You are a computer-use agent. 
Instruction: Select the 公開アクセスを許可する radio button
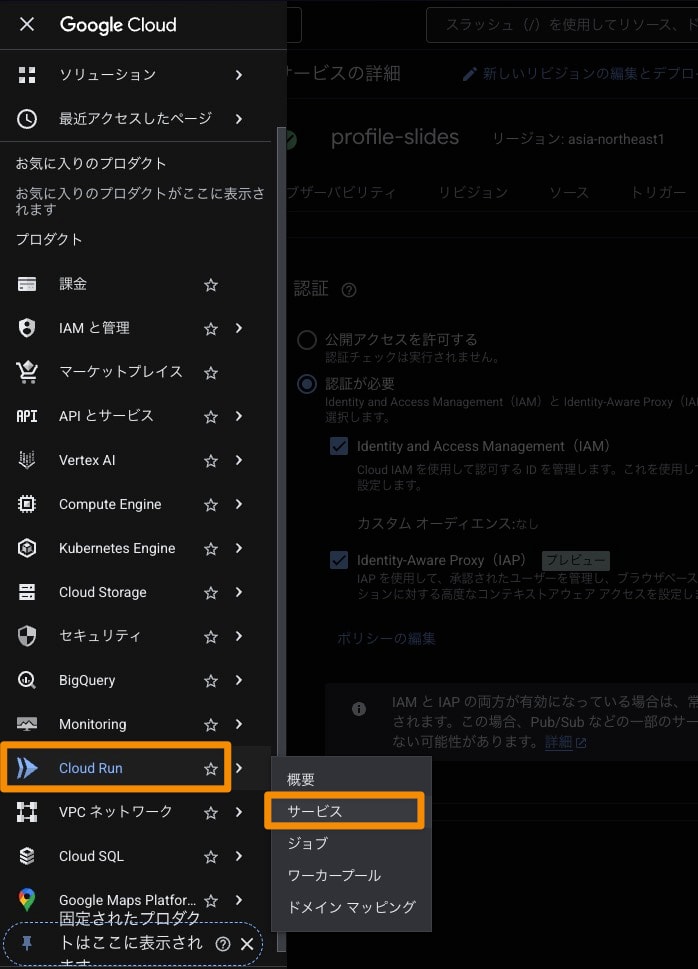click(x=307, y=340)
